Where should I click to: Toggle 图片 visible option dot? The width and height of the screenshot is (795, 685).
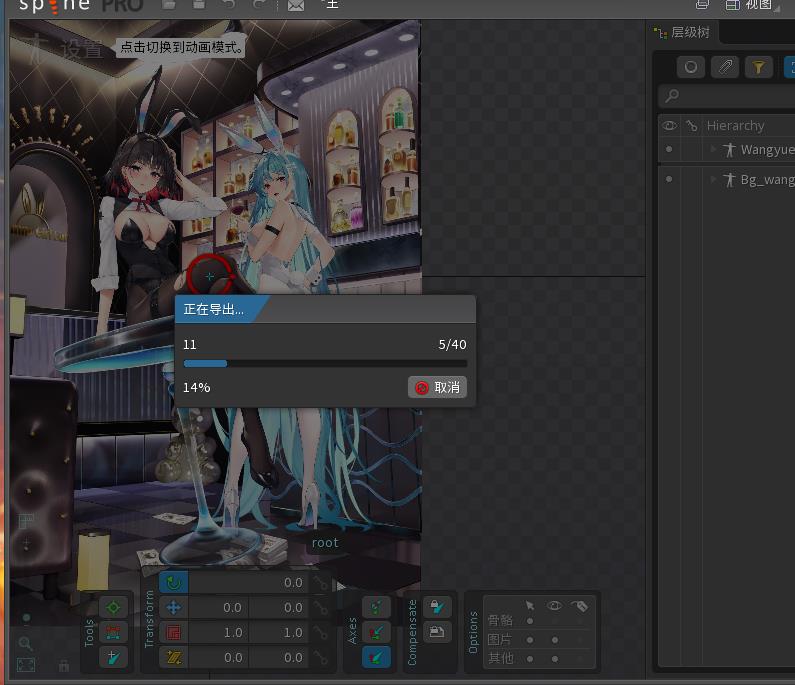[555, 640]
